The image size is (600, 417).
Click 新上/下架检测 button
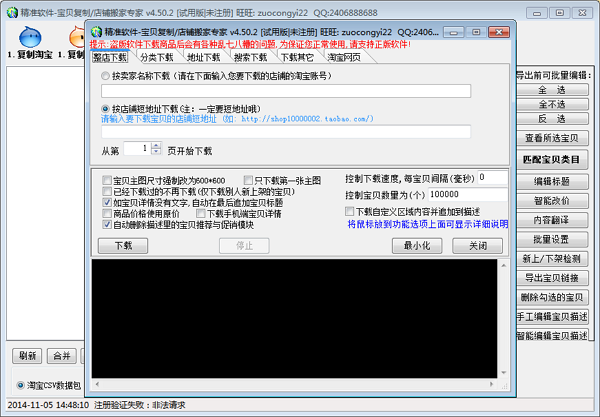point(552,259)
